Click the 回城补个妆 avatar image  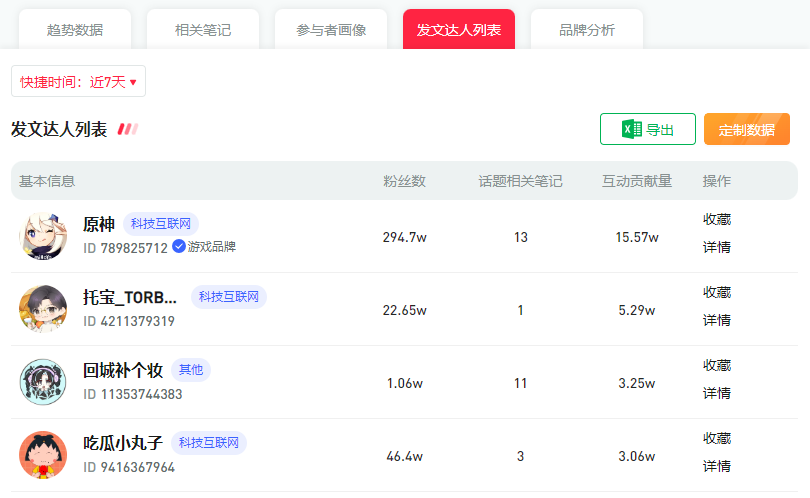pyautogui.click(x=43, y=382)
